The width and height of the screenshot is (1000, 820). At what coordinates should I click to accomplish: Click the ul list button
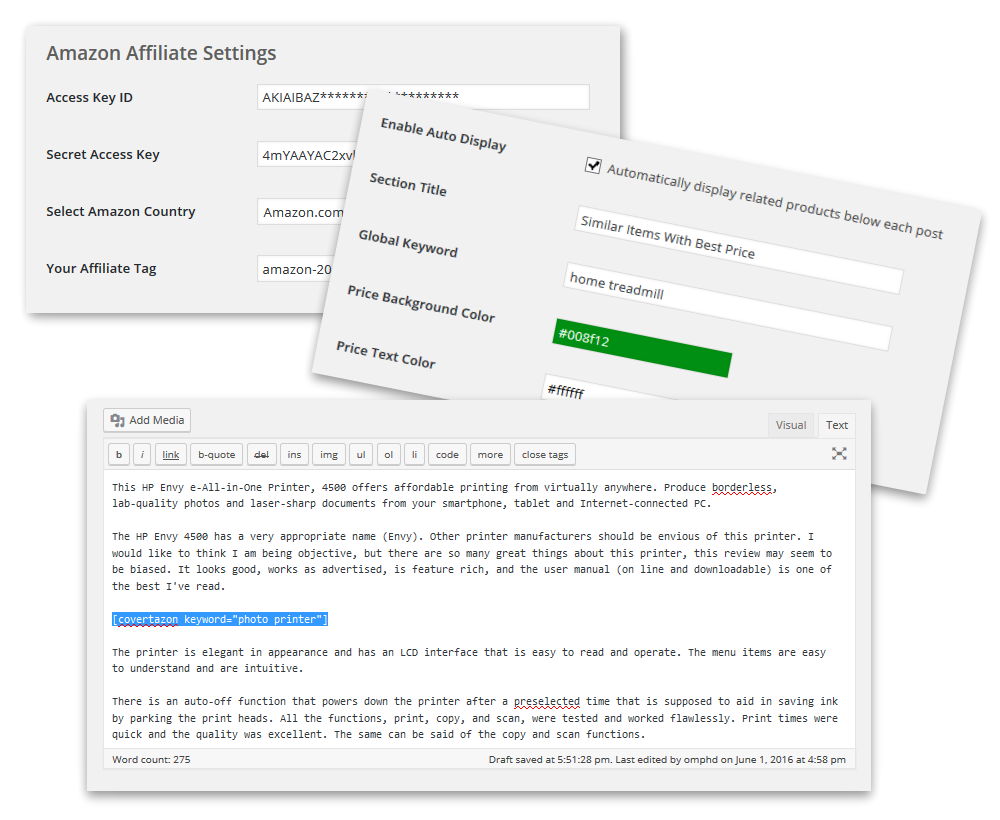point(361,455)
